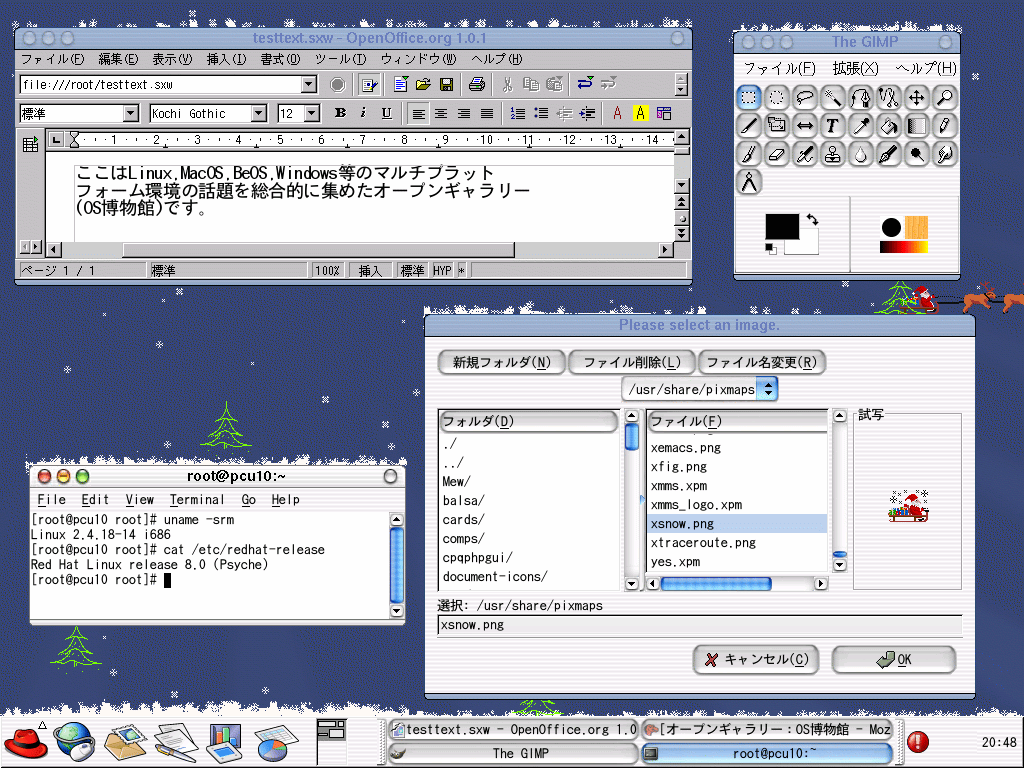Toggle bold formatting in OpenOffice
Viewport: 1024px width, 768px height.
tap(340, 113)
